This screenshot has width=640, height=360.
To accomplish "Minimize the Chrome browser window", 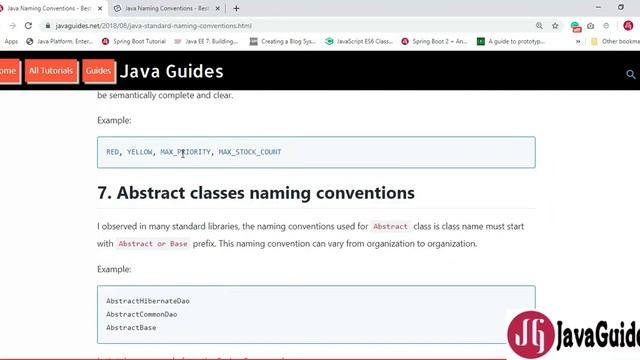I will click(x=598, y=7).
